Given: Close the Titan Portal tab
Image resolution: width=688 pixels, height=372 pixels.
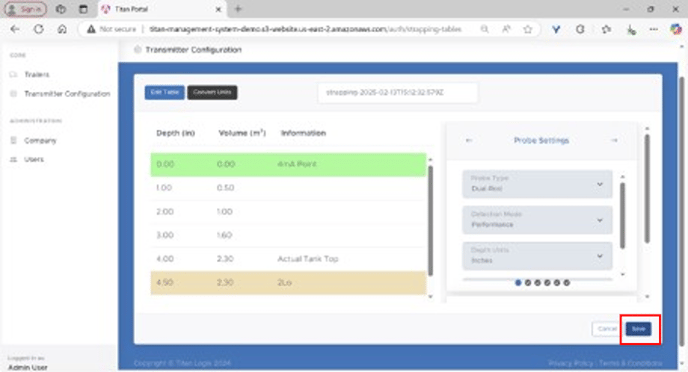Looking at the screenshot, I should [218, 9].
